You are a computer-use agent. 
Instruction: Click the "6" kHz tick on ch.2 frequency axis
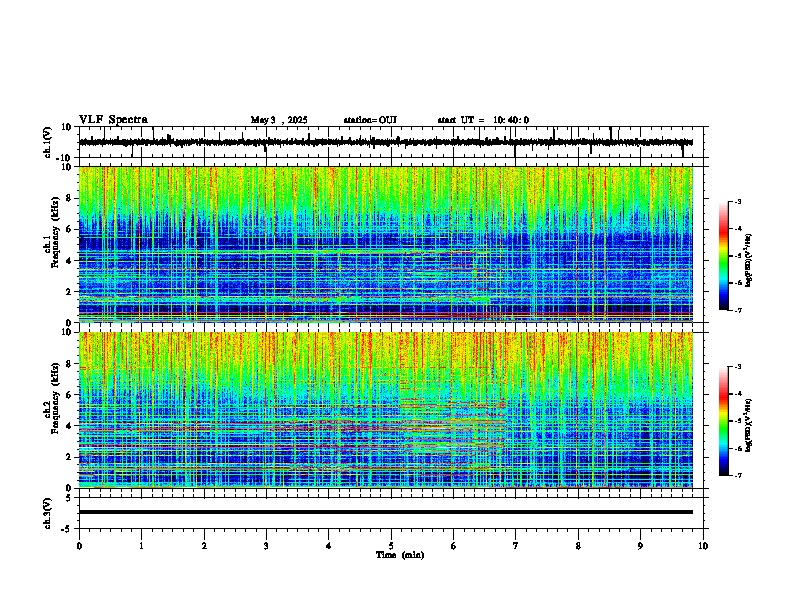point(70,394)
